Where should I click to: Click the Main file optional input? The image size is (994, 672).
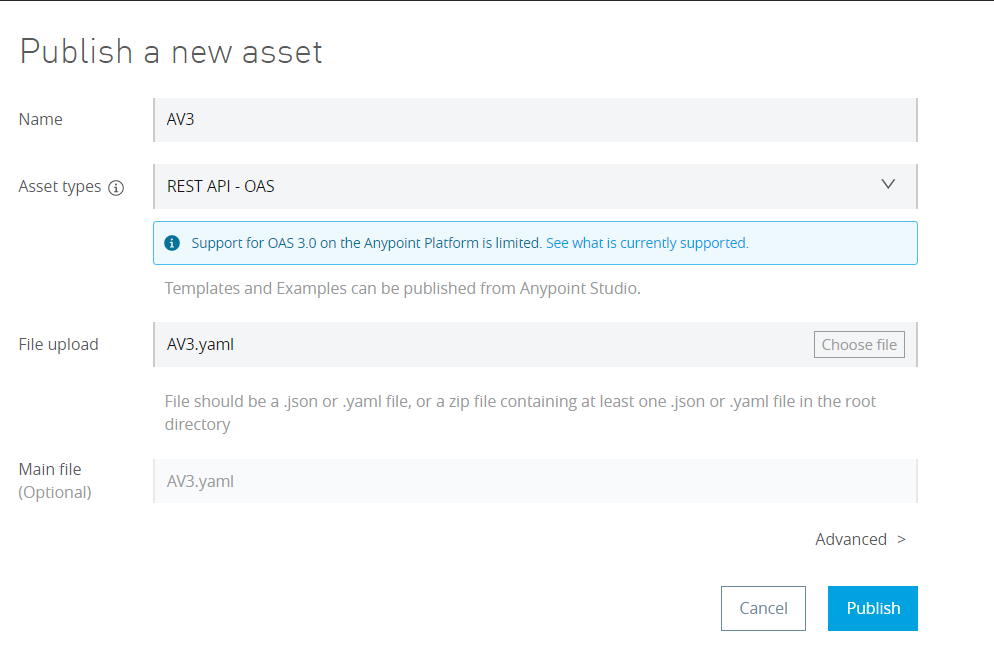click(x=535, y=481)
